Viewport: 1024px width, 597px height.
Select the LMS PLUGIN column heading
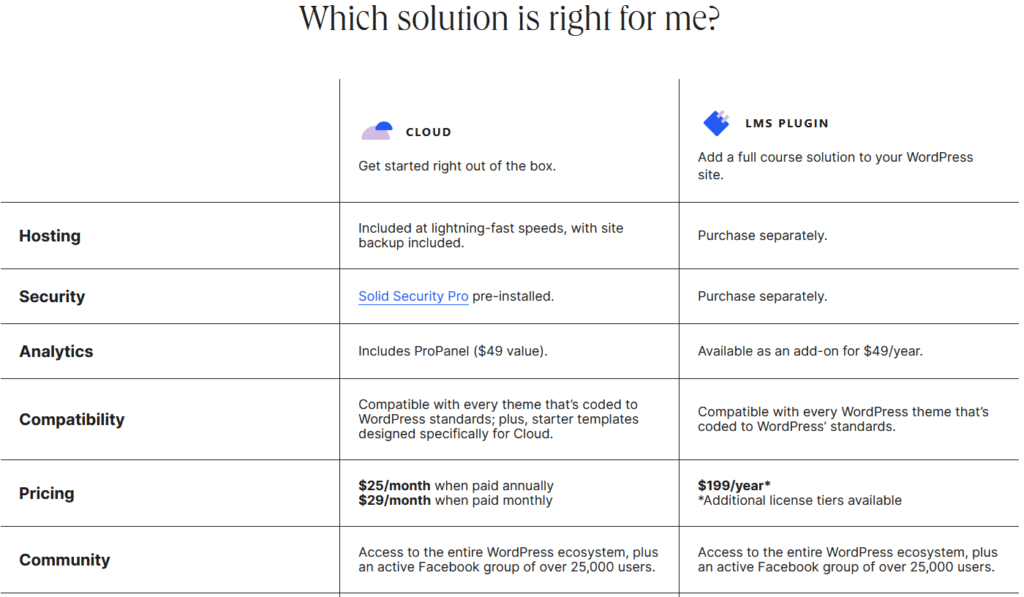pyautogui.click(x=786, y=123)
